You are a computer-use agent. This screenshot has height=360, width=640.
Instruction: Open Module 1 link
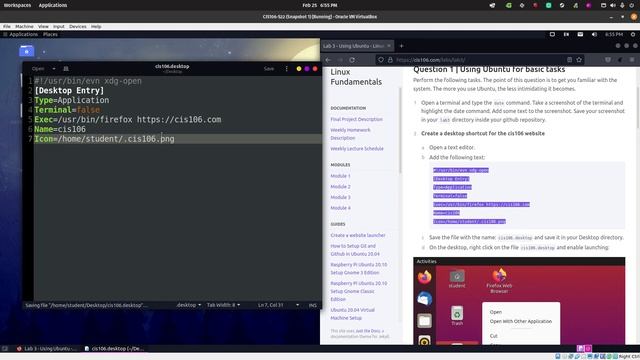(x=340, y=176)
